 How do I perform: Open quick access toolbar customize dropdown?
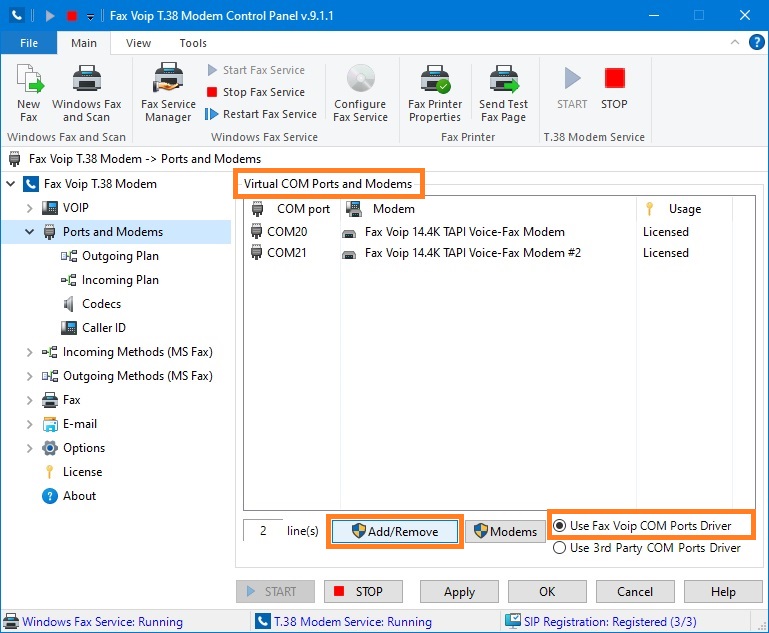[90, 17]
